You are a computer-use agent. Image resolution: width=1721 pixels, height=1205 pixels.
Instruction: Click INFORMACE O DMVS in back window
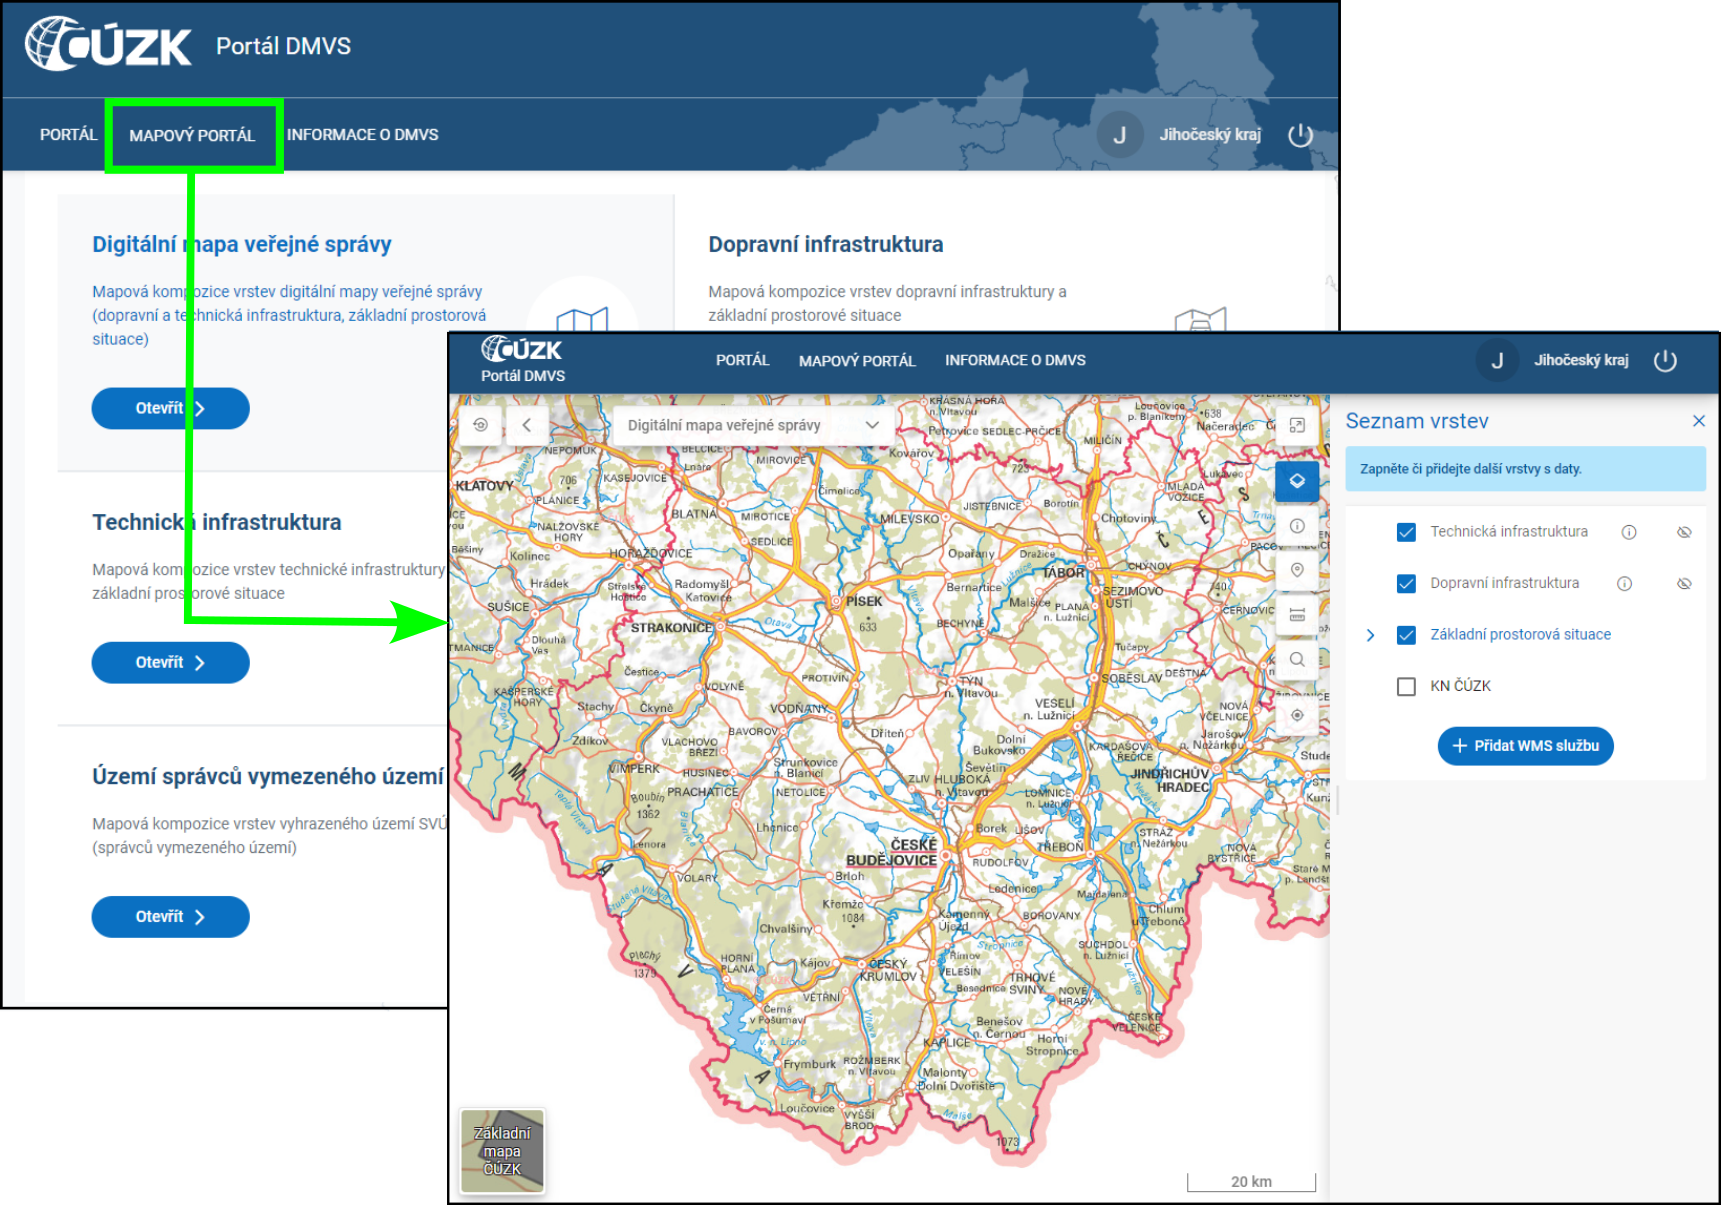pos(363,135)
